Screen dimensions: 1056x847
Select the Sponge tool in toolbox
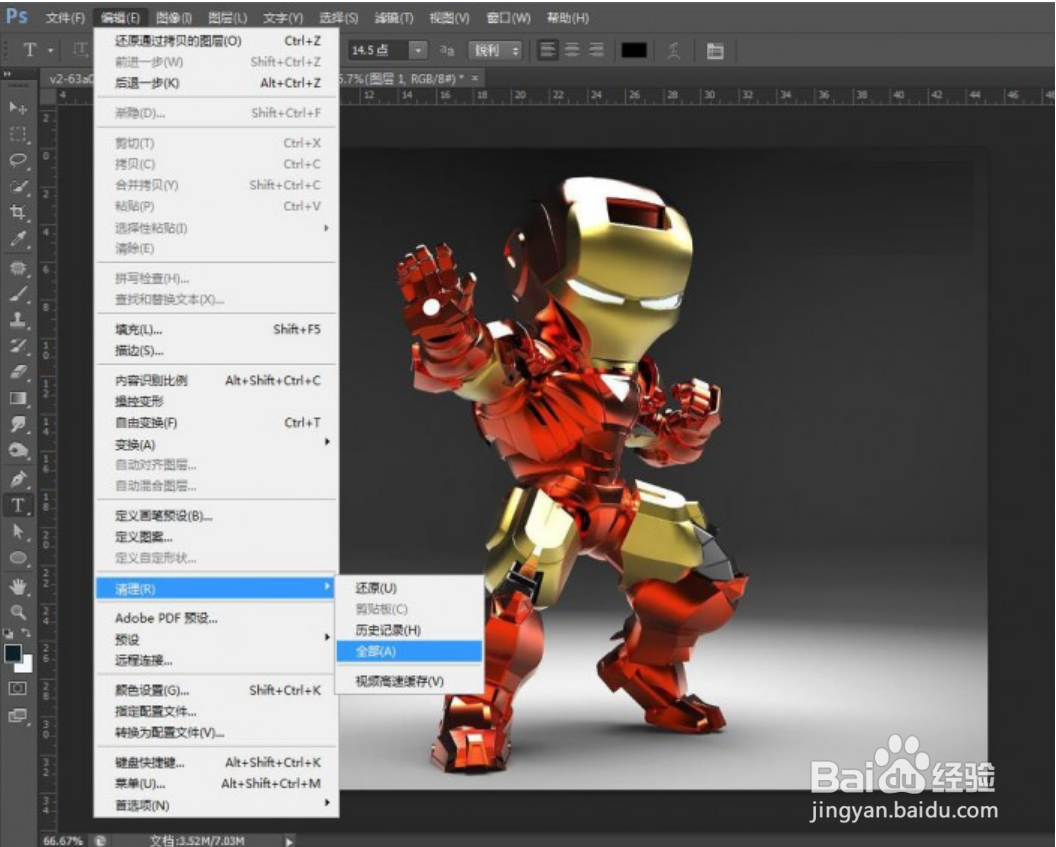[18, 450]
